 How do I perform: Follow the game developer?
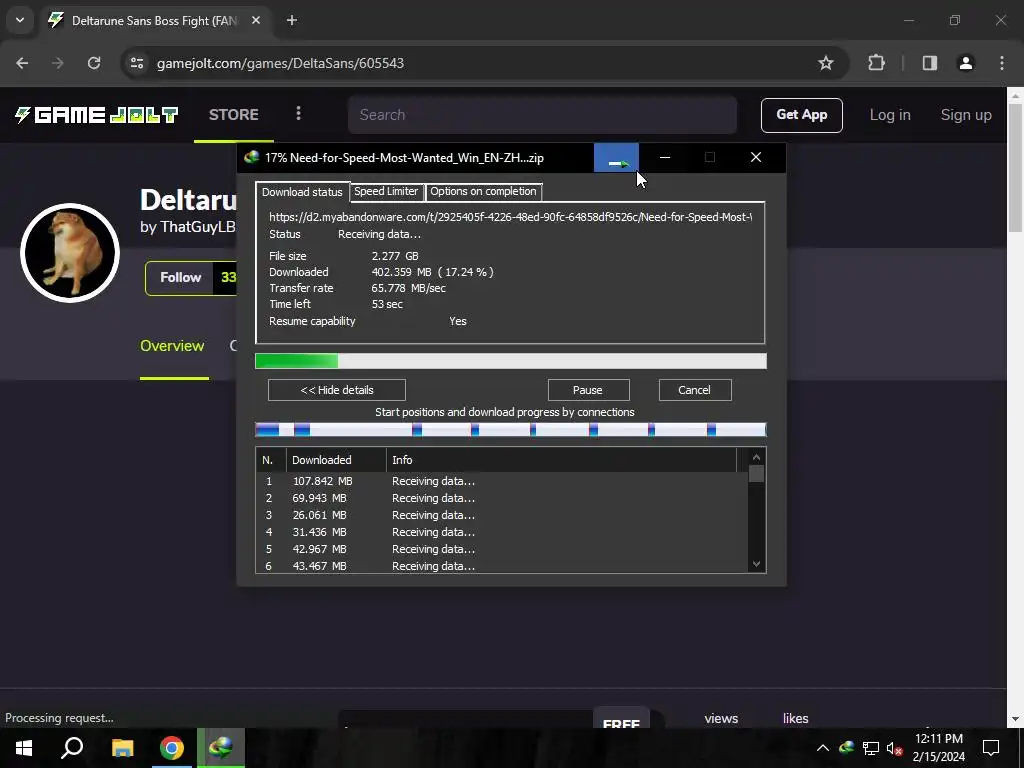(x=180, y=278)
